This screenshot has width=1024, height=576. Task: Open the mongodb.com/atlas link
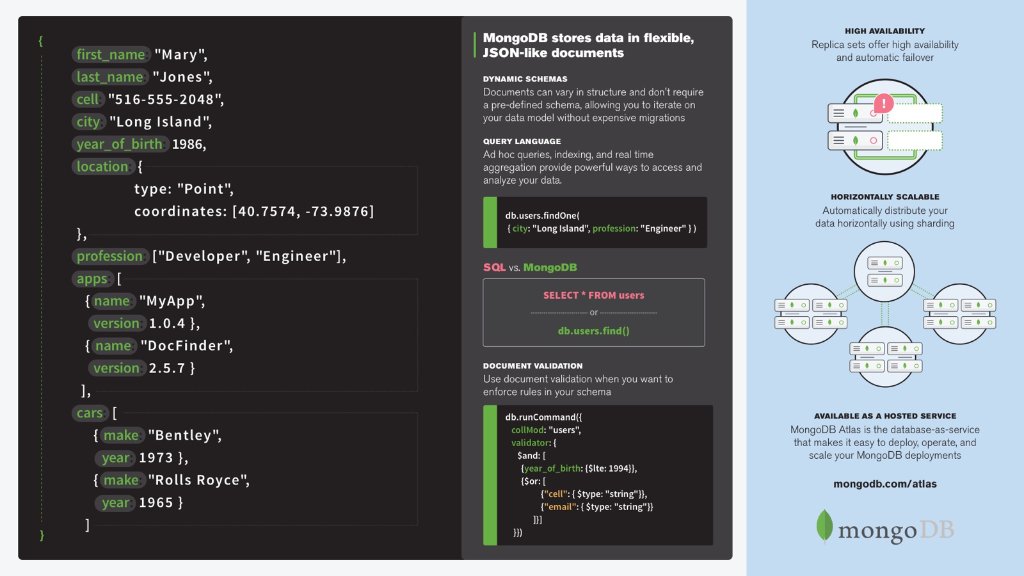(885, 484)
